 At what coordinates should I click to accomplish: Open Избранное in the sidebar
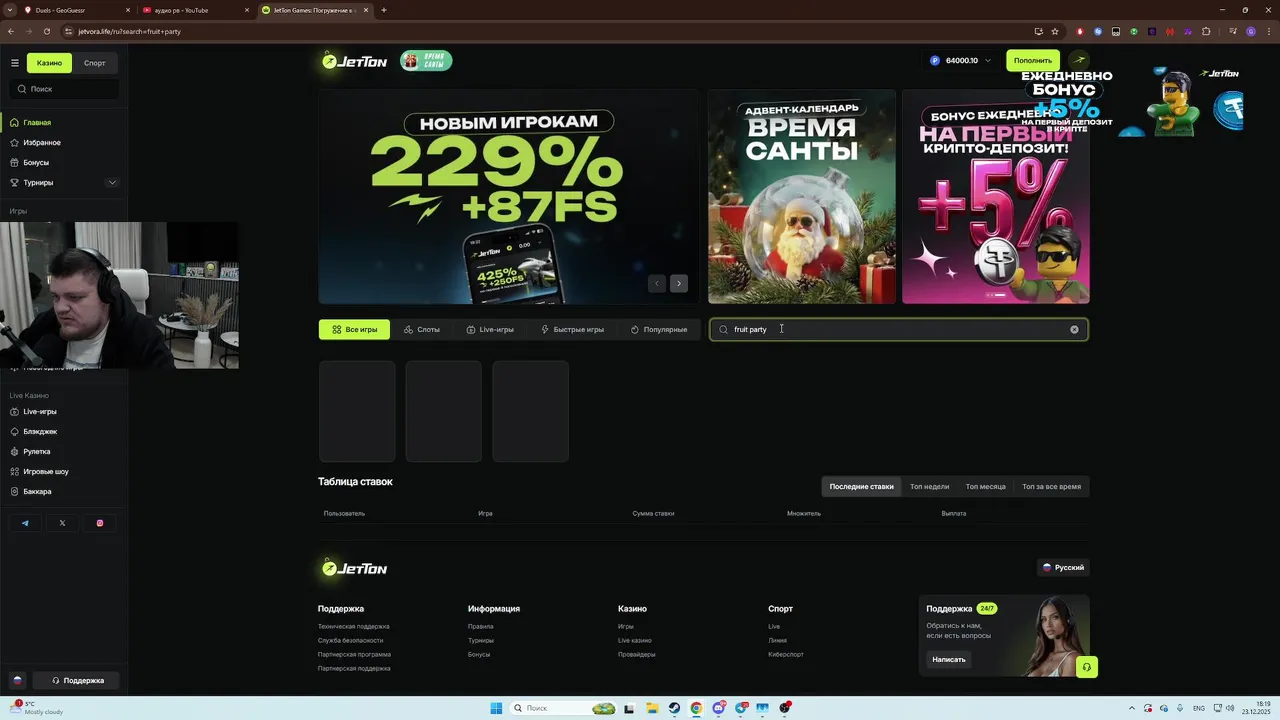tap(42, 143)
